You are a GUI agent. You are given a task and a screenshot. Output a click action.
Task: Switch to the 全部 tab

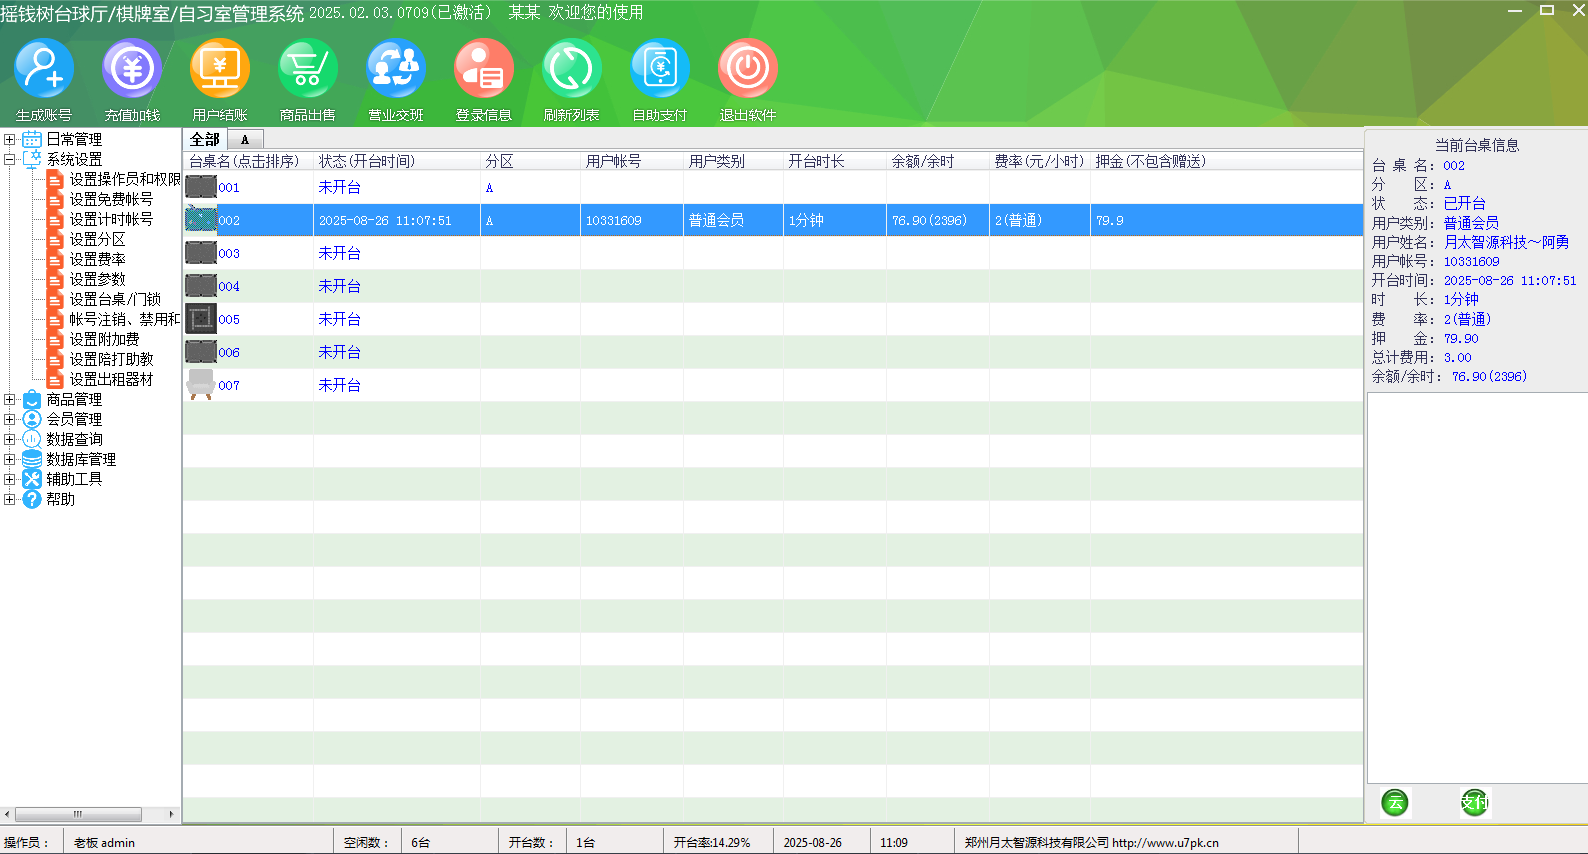coord(205,140)
